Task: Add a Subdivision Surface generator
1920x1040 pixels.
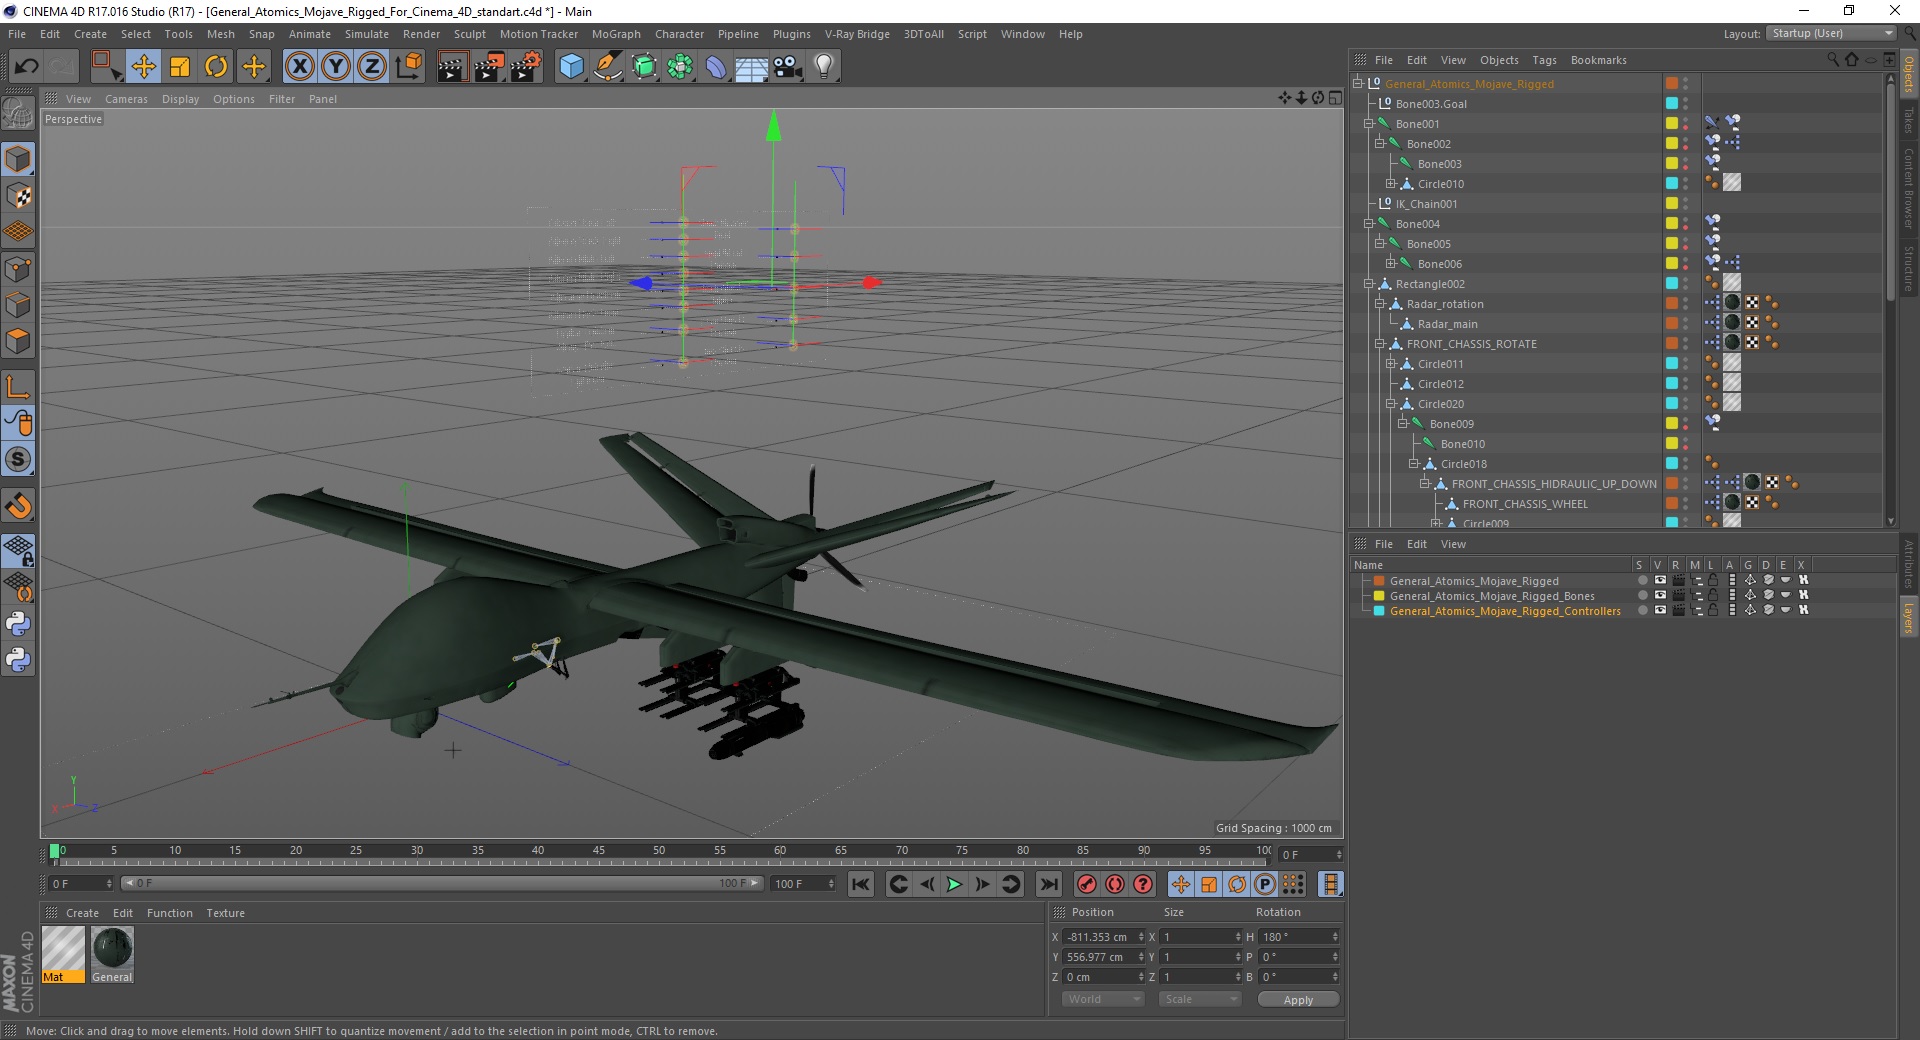Action: (644, 67)
